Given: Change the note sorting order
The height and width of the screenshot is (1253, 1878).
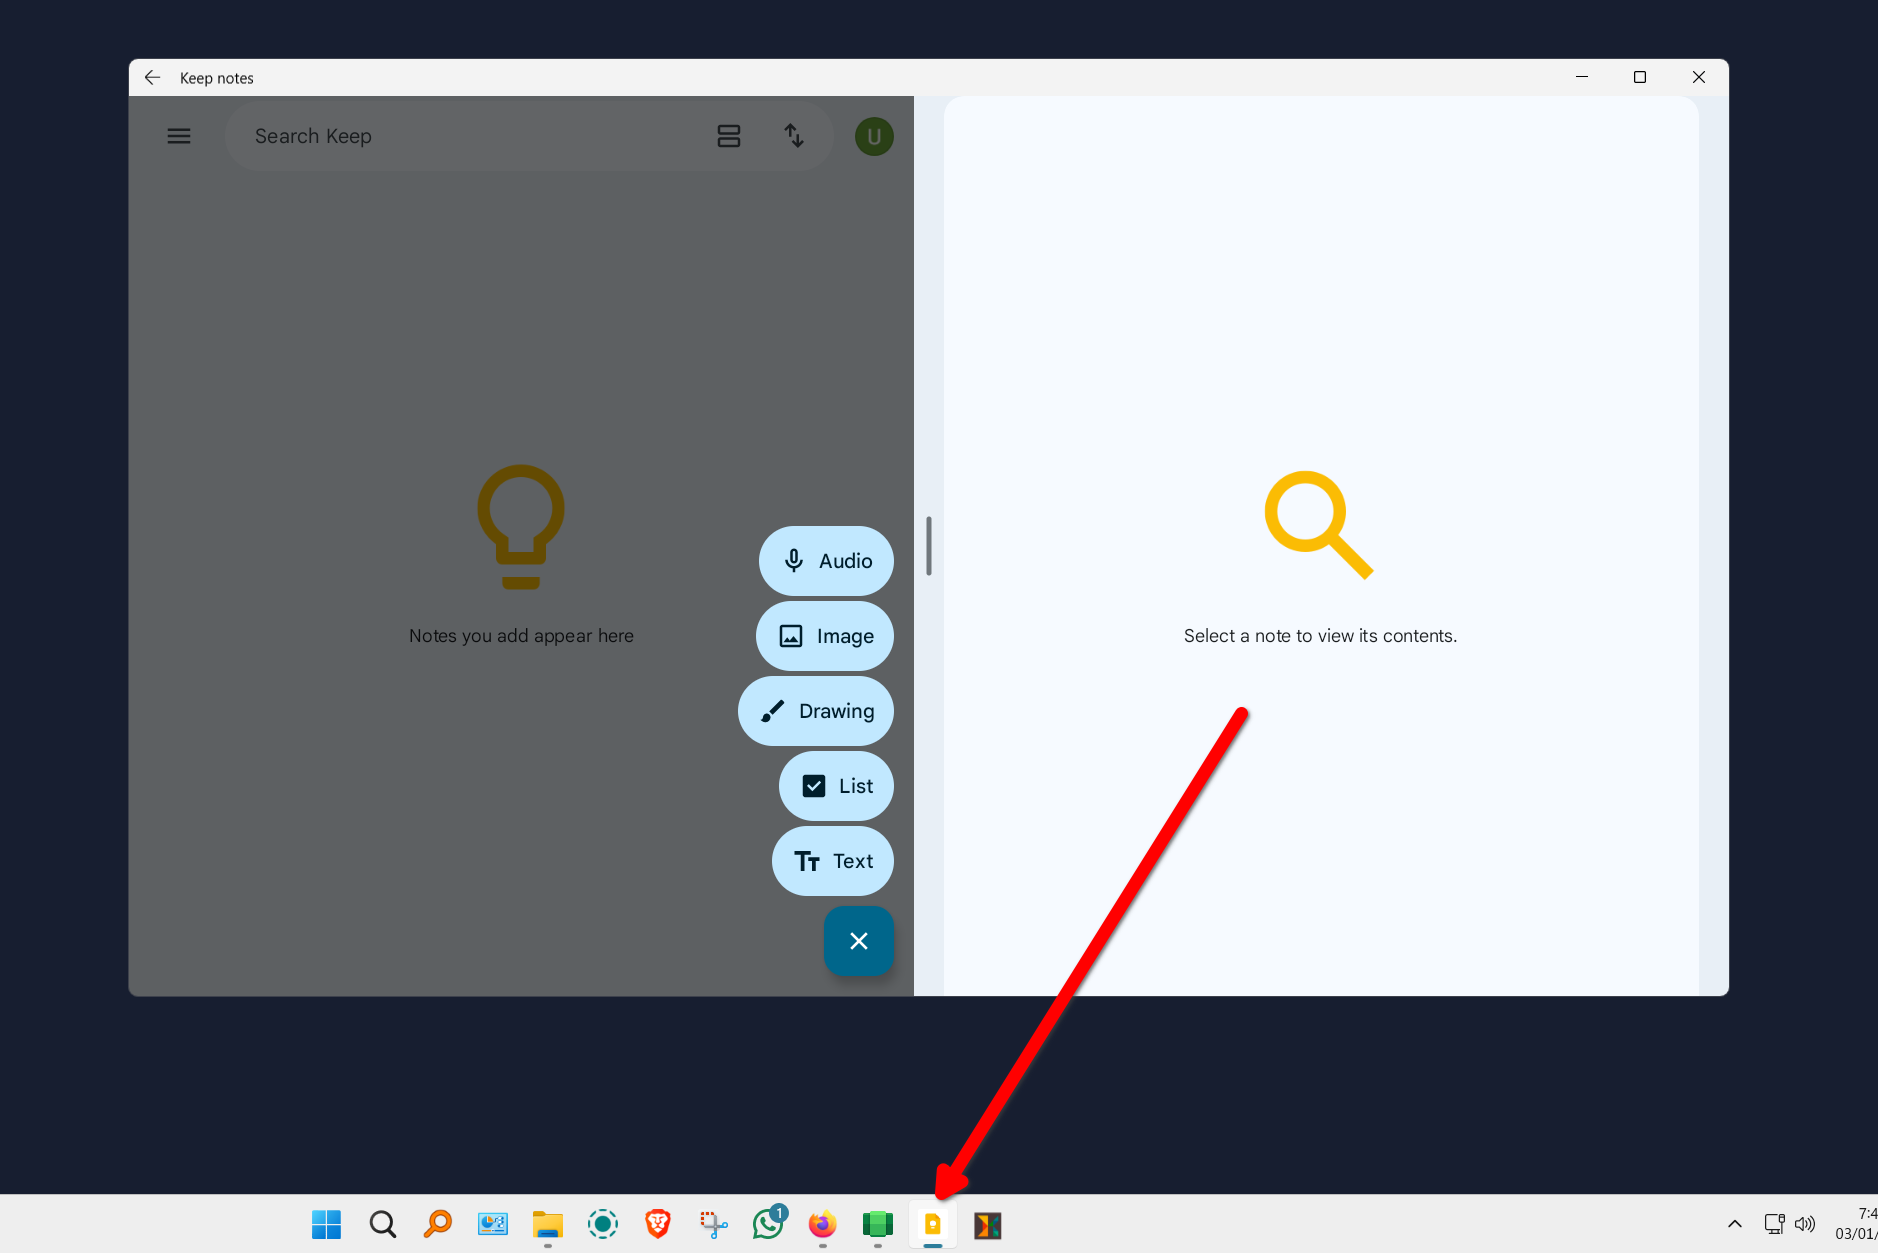Looking at the screenshot, I should point(793,135).
